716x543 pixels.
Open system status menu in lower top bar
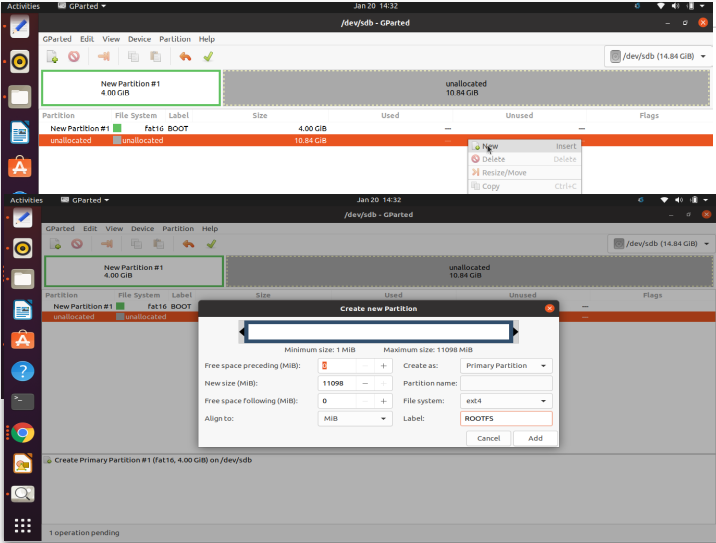pyautogui.click(x=684, y=200)
